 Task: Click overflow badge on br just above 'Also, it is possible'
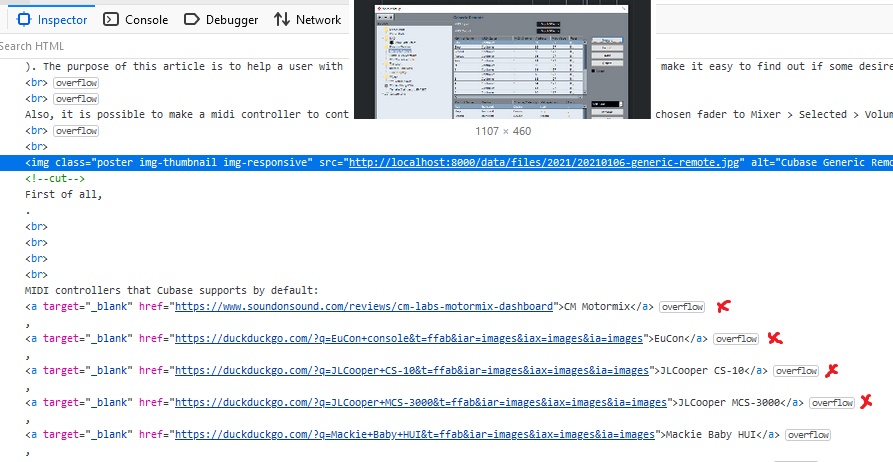tap(76, 99)
